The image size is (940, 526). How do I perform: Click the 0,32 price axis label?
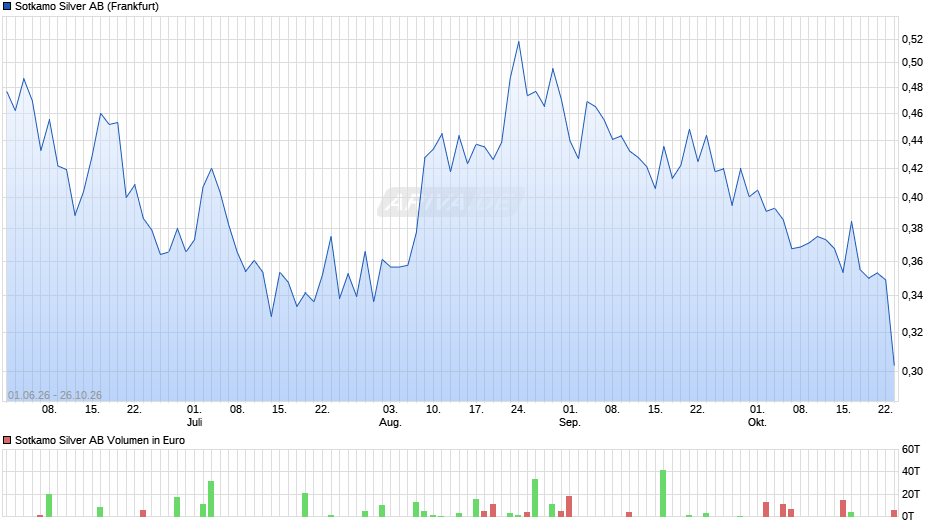click(912, 332)
